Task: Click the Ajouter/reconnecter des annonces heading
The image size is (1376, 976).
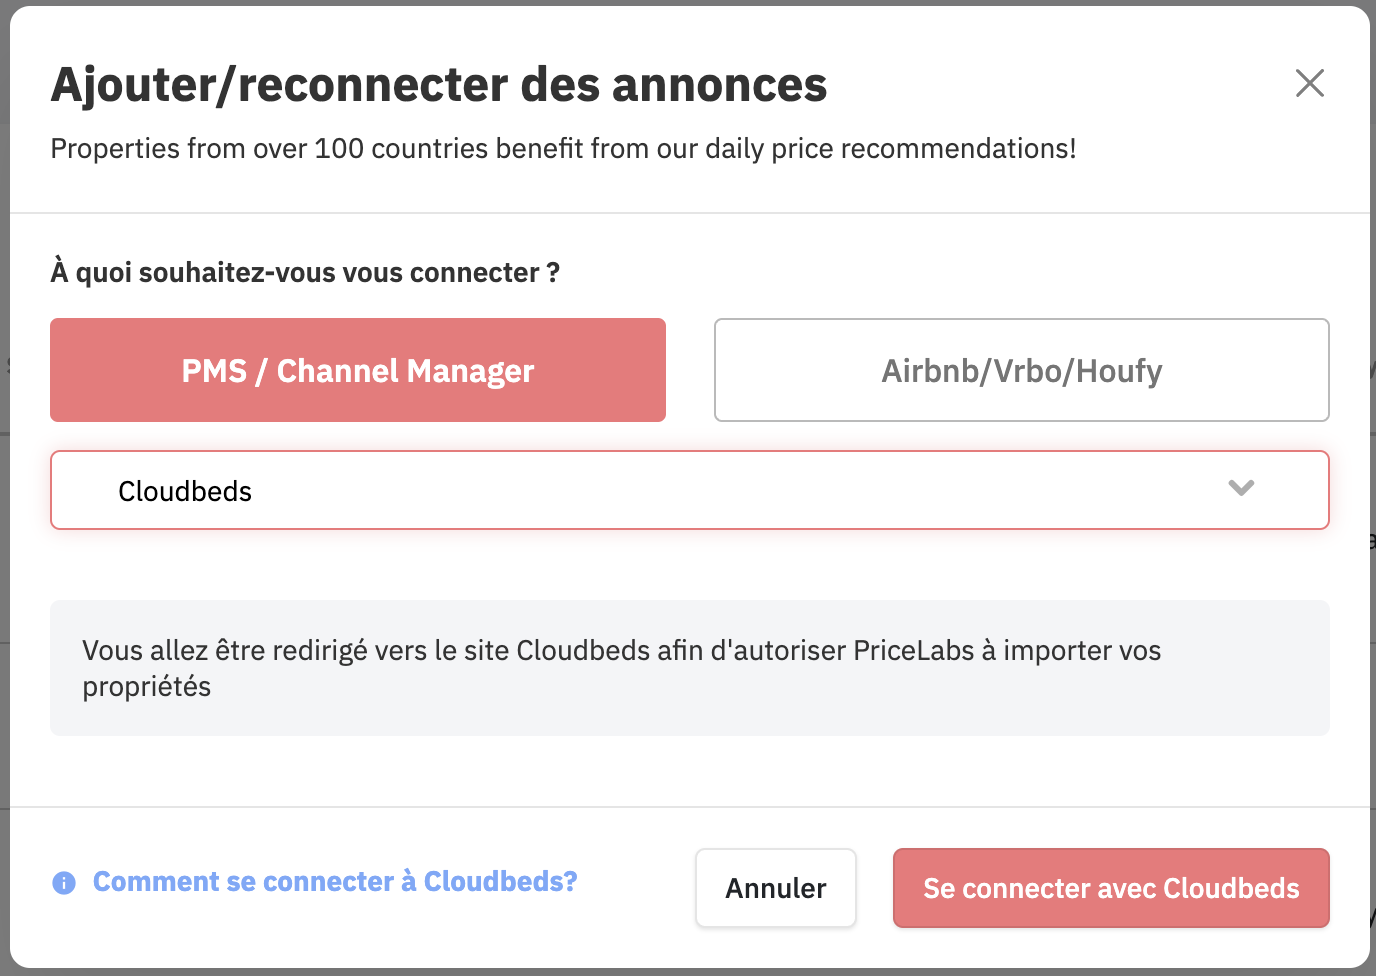Action: pyautogui.click(x=439, y=85)
